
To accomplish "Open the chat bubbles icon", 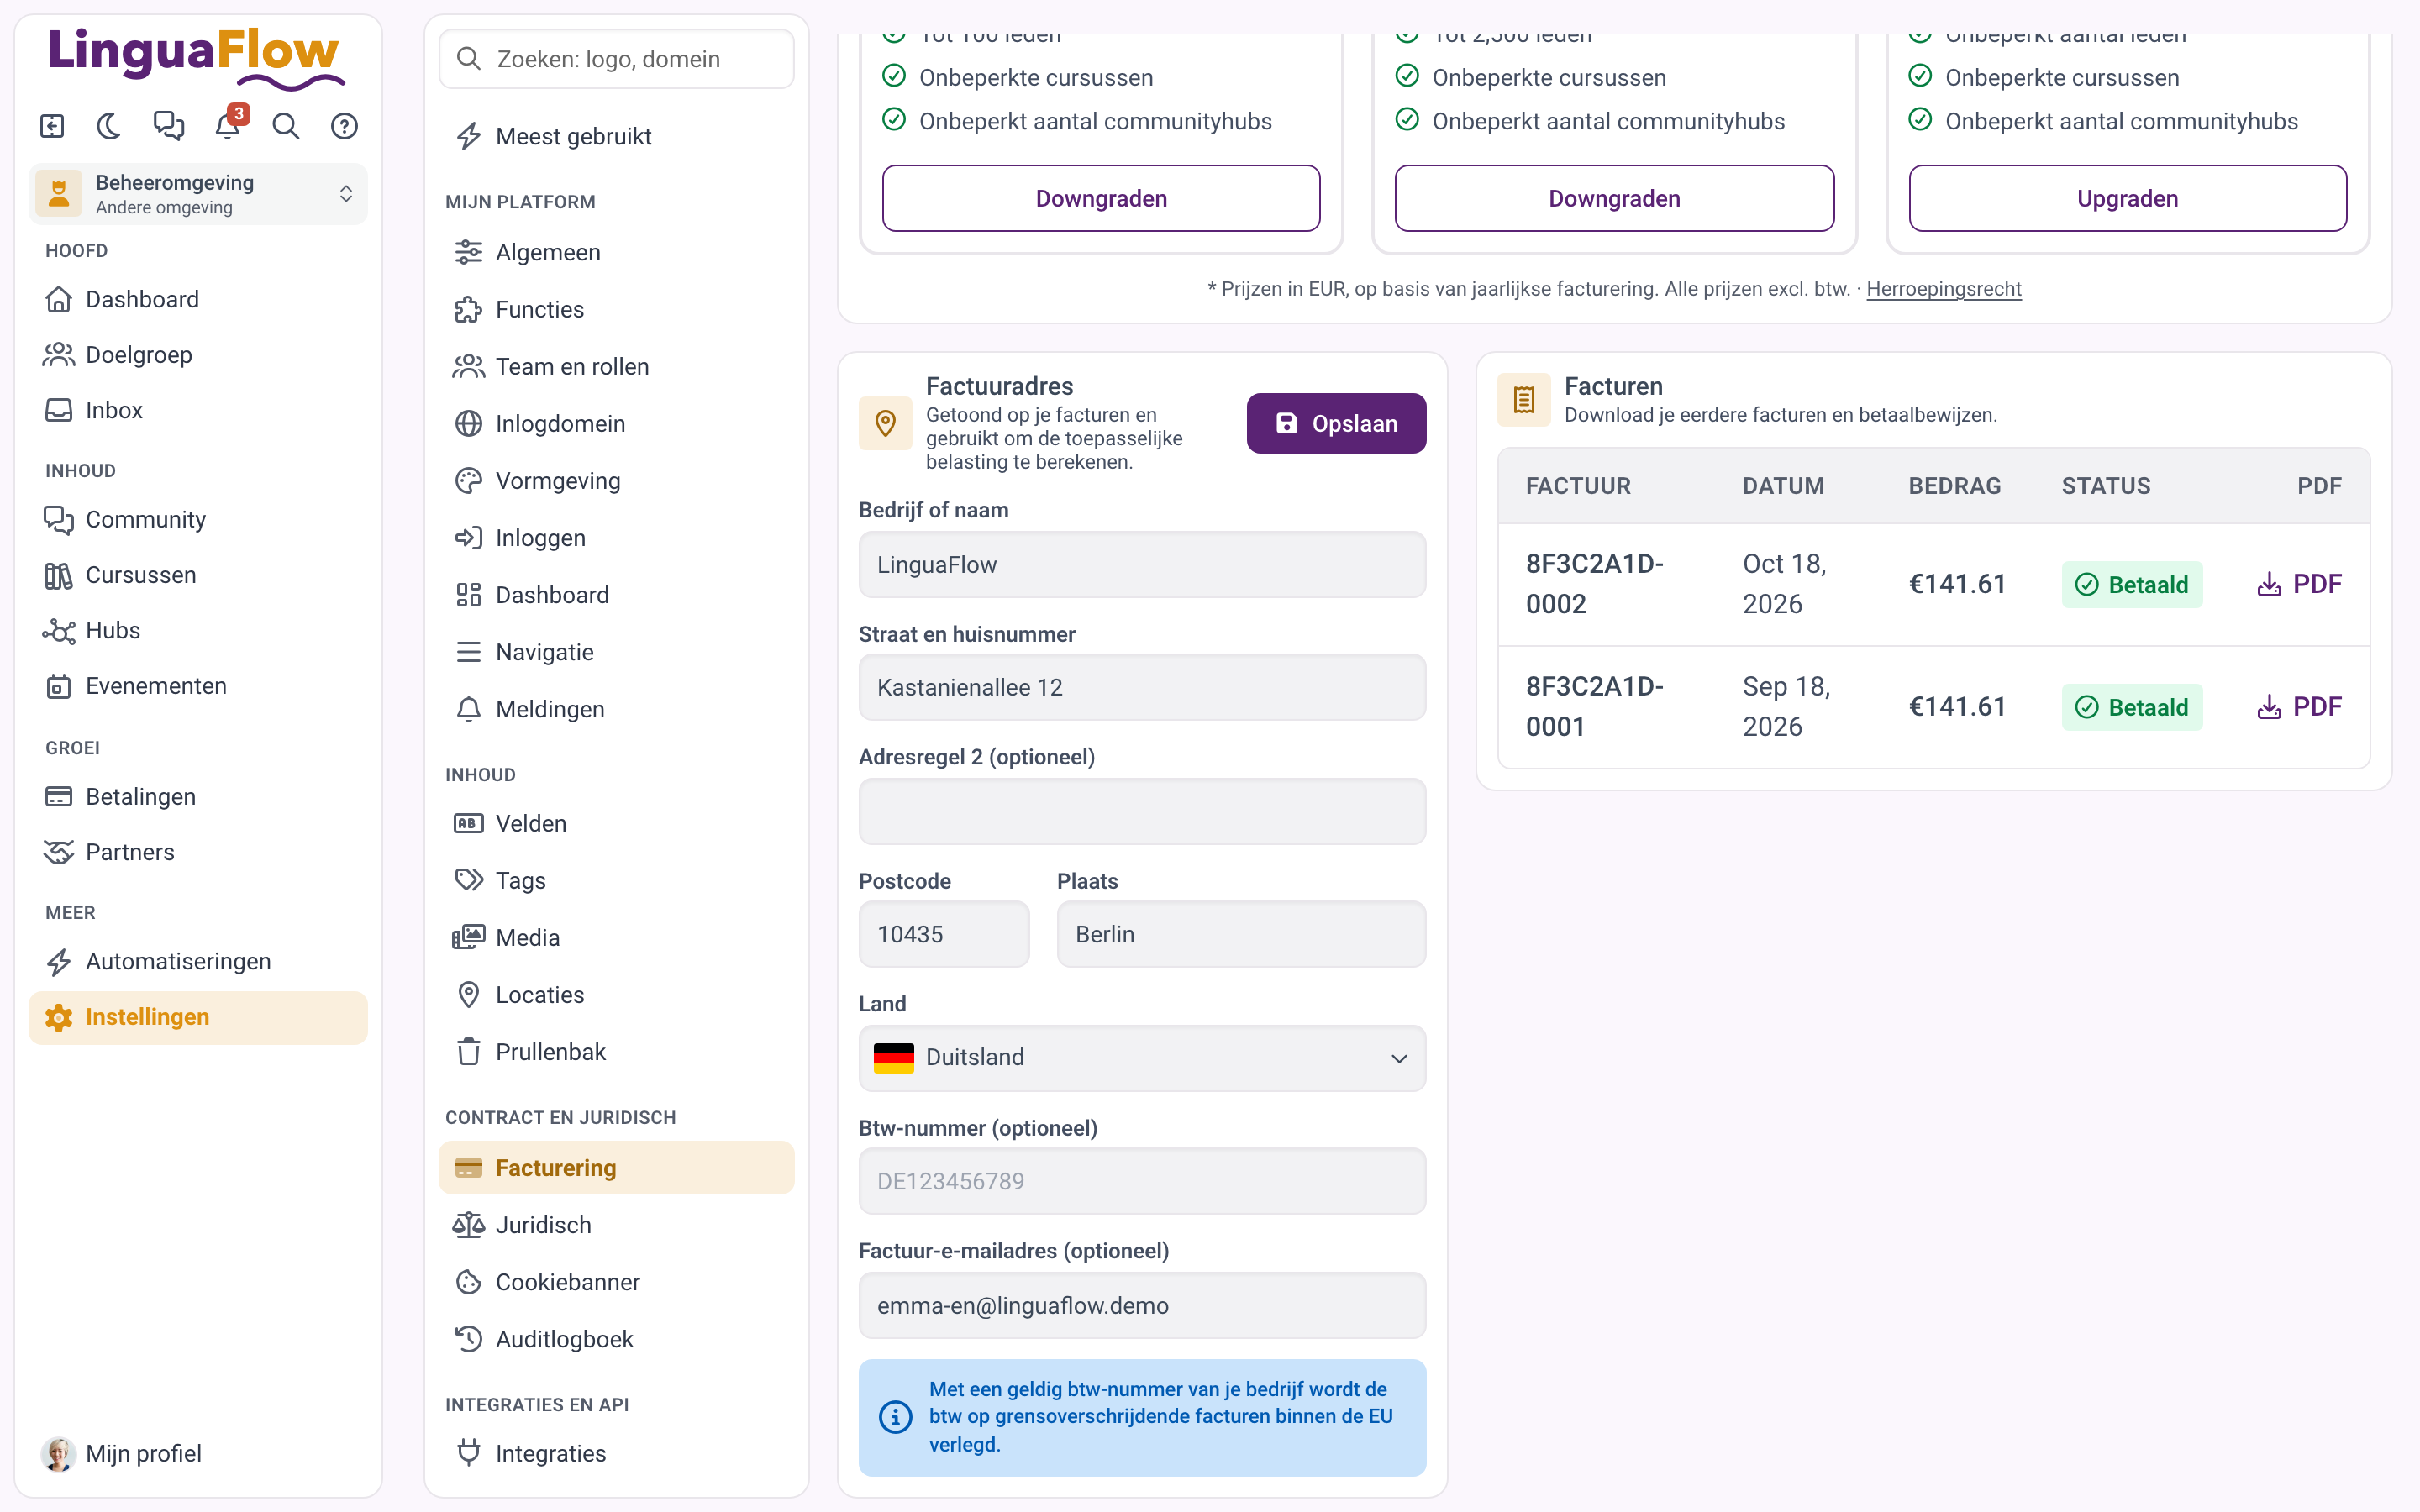I will click(x=169, y=126).
